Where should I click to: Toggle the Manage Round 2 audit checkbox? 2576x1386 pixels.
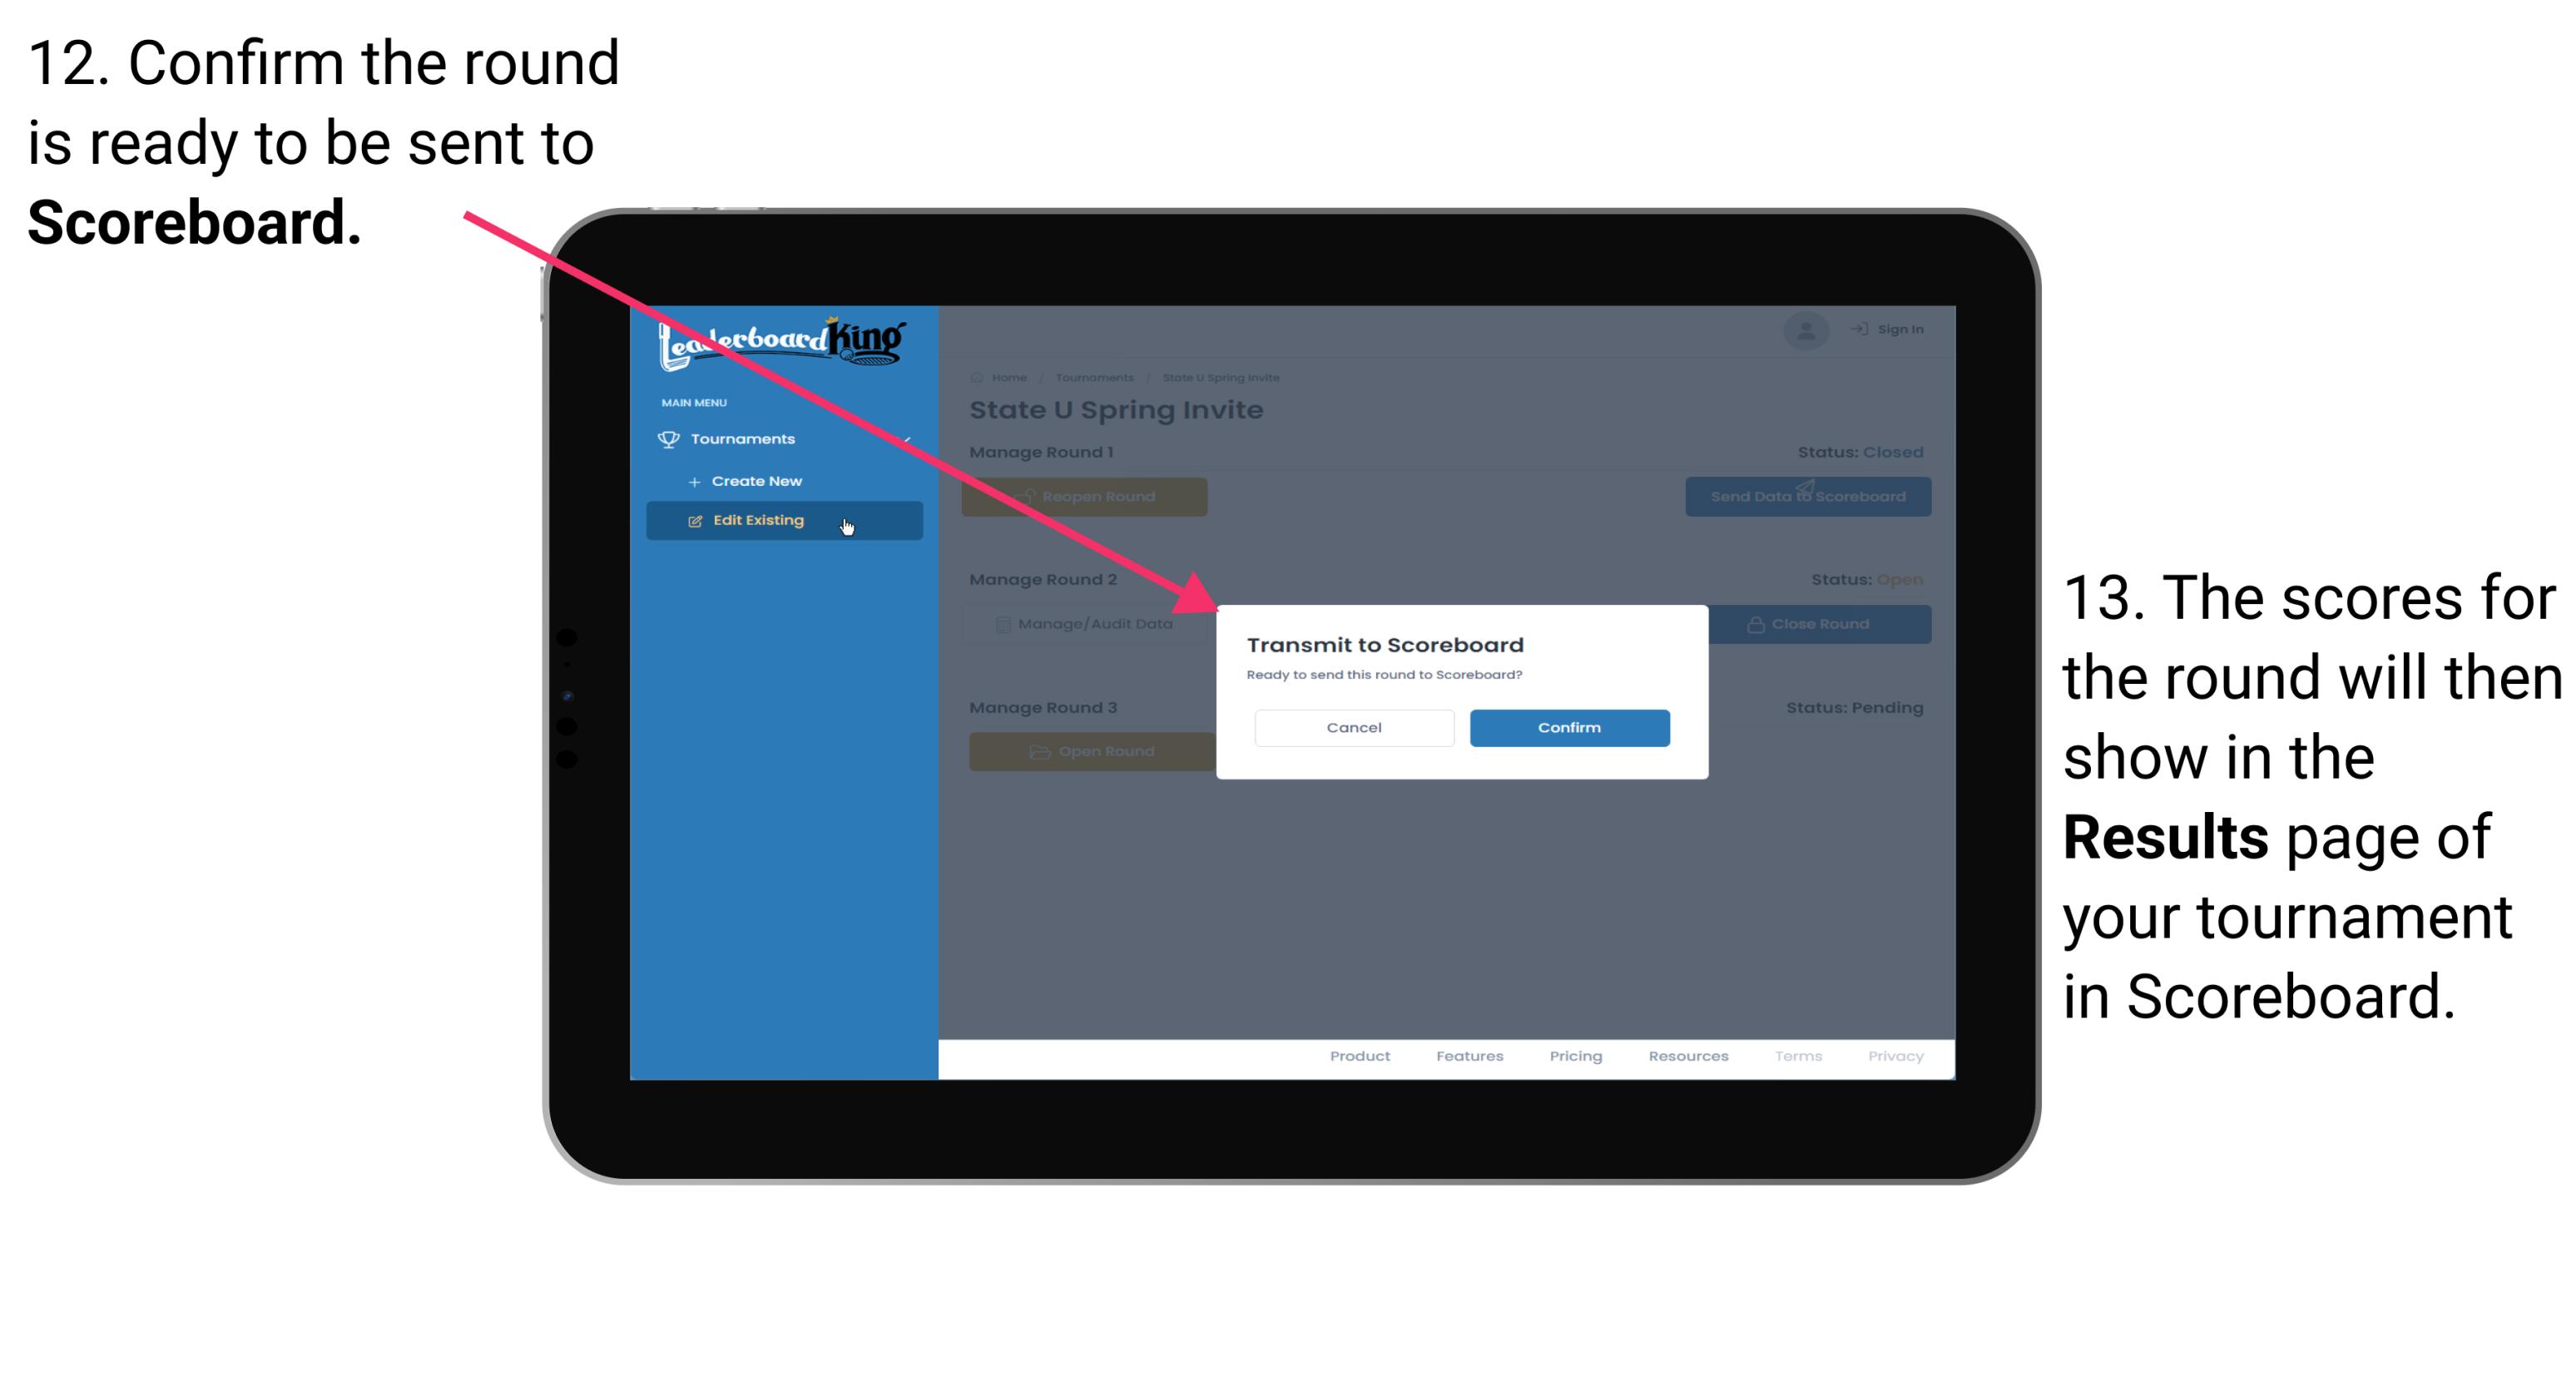coord(997,623)
